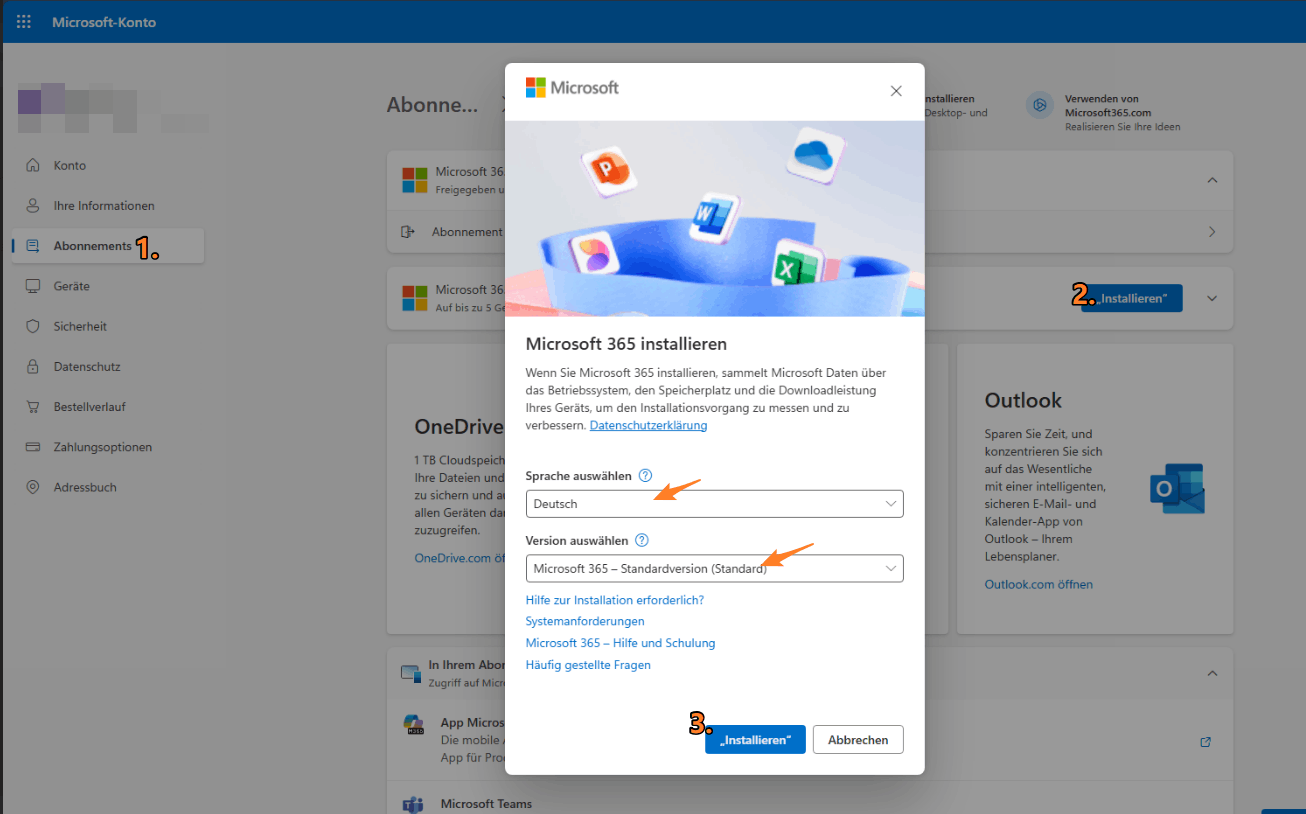Close the Microsoft 365 install dialog
Viewport: 1306px width, 814px height.
click(896, 91)
